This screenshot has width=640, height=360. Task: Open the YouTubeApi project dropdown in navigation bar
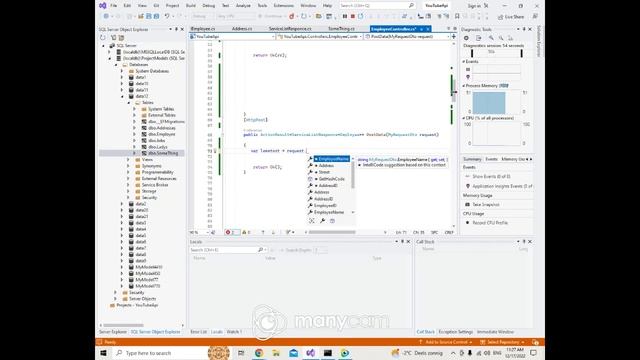coord(273,37)
